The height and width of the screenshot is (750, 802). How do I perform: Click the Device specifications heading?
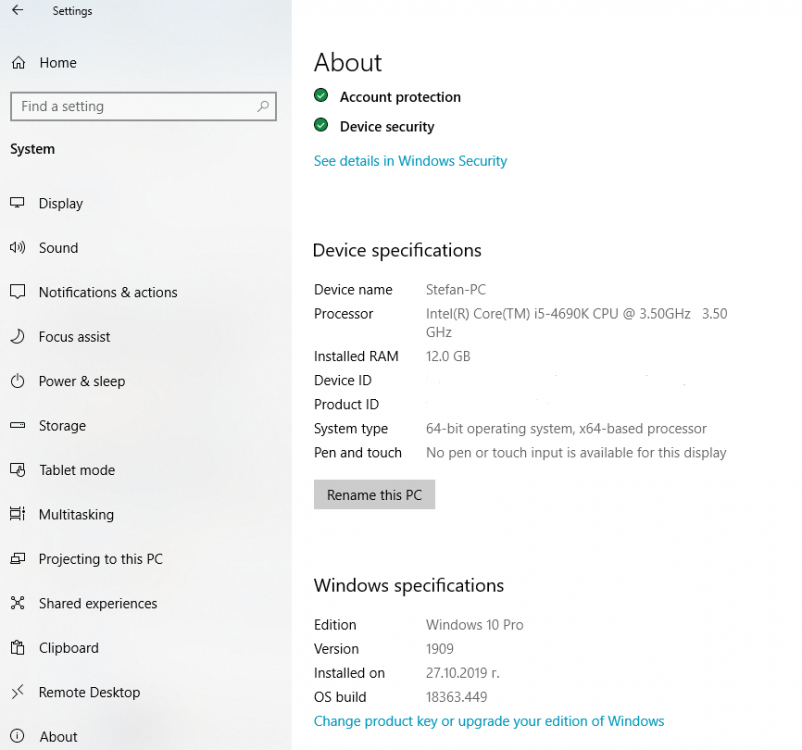397,250
